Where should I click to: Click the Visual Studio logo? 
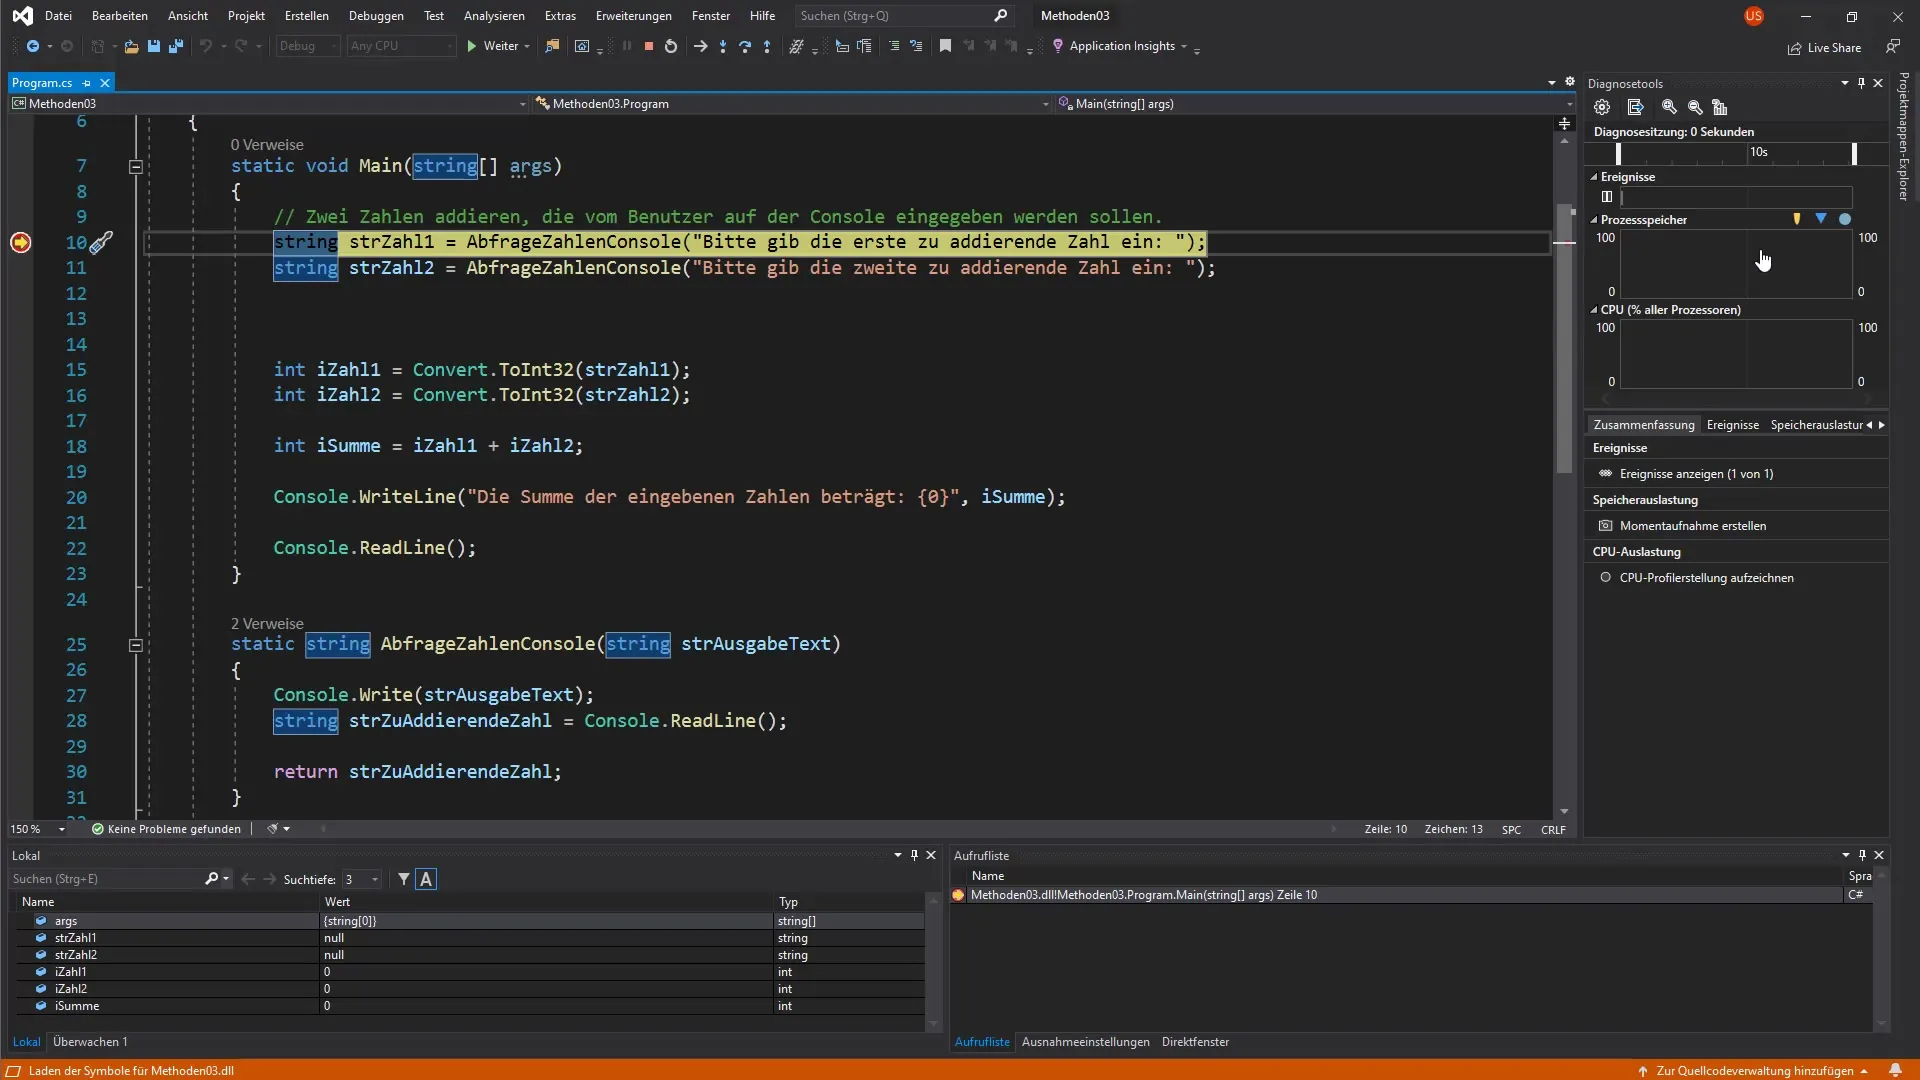tap(22, 16)
